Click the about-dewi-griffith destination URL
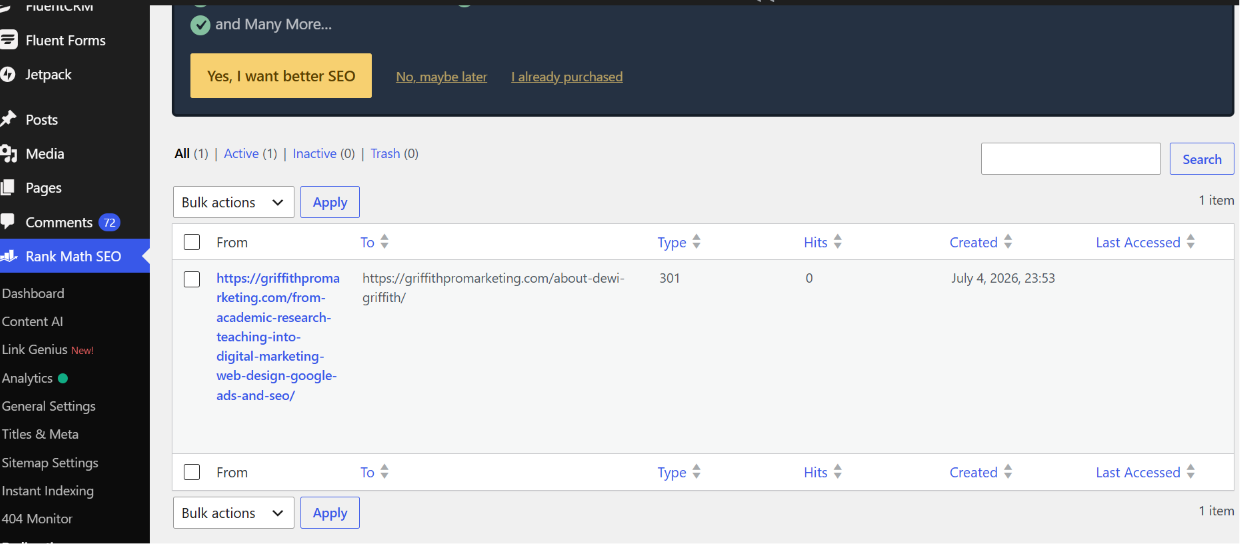Viewport: 1240px width, 544px height. point(493,288)
